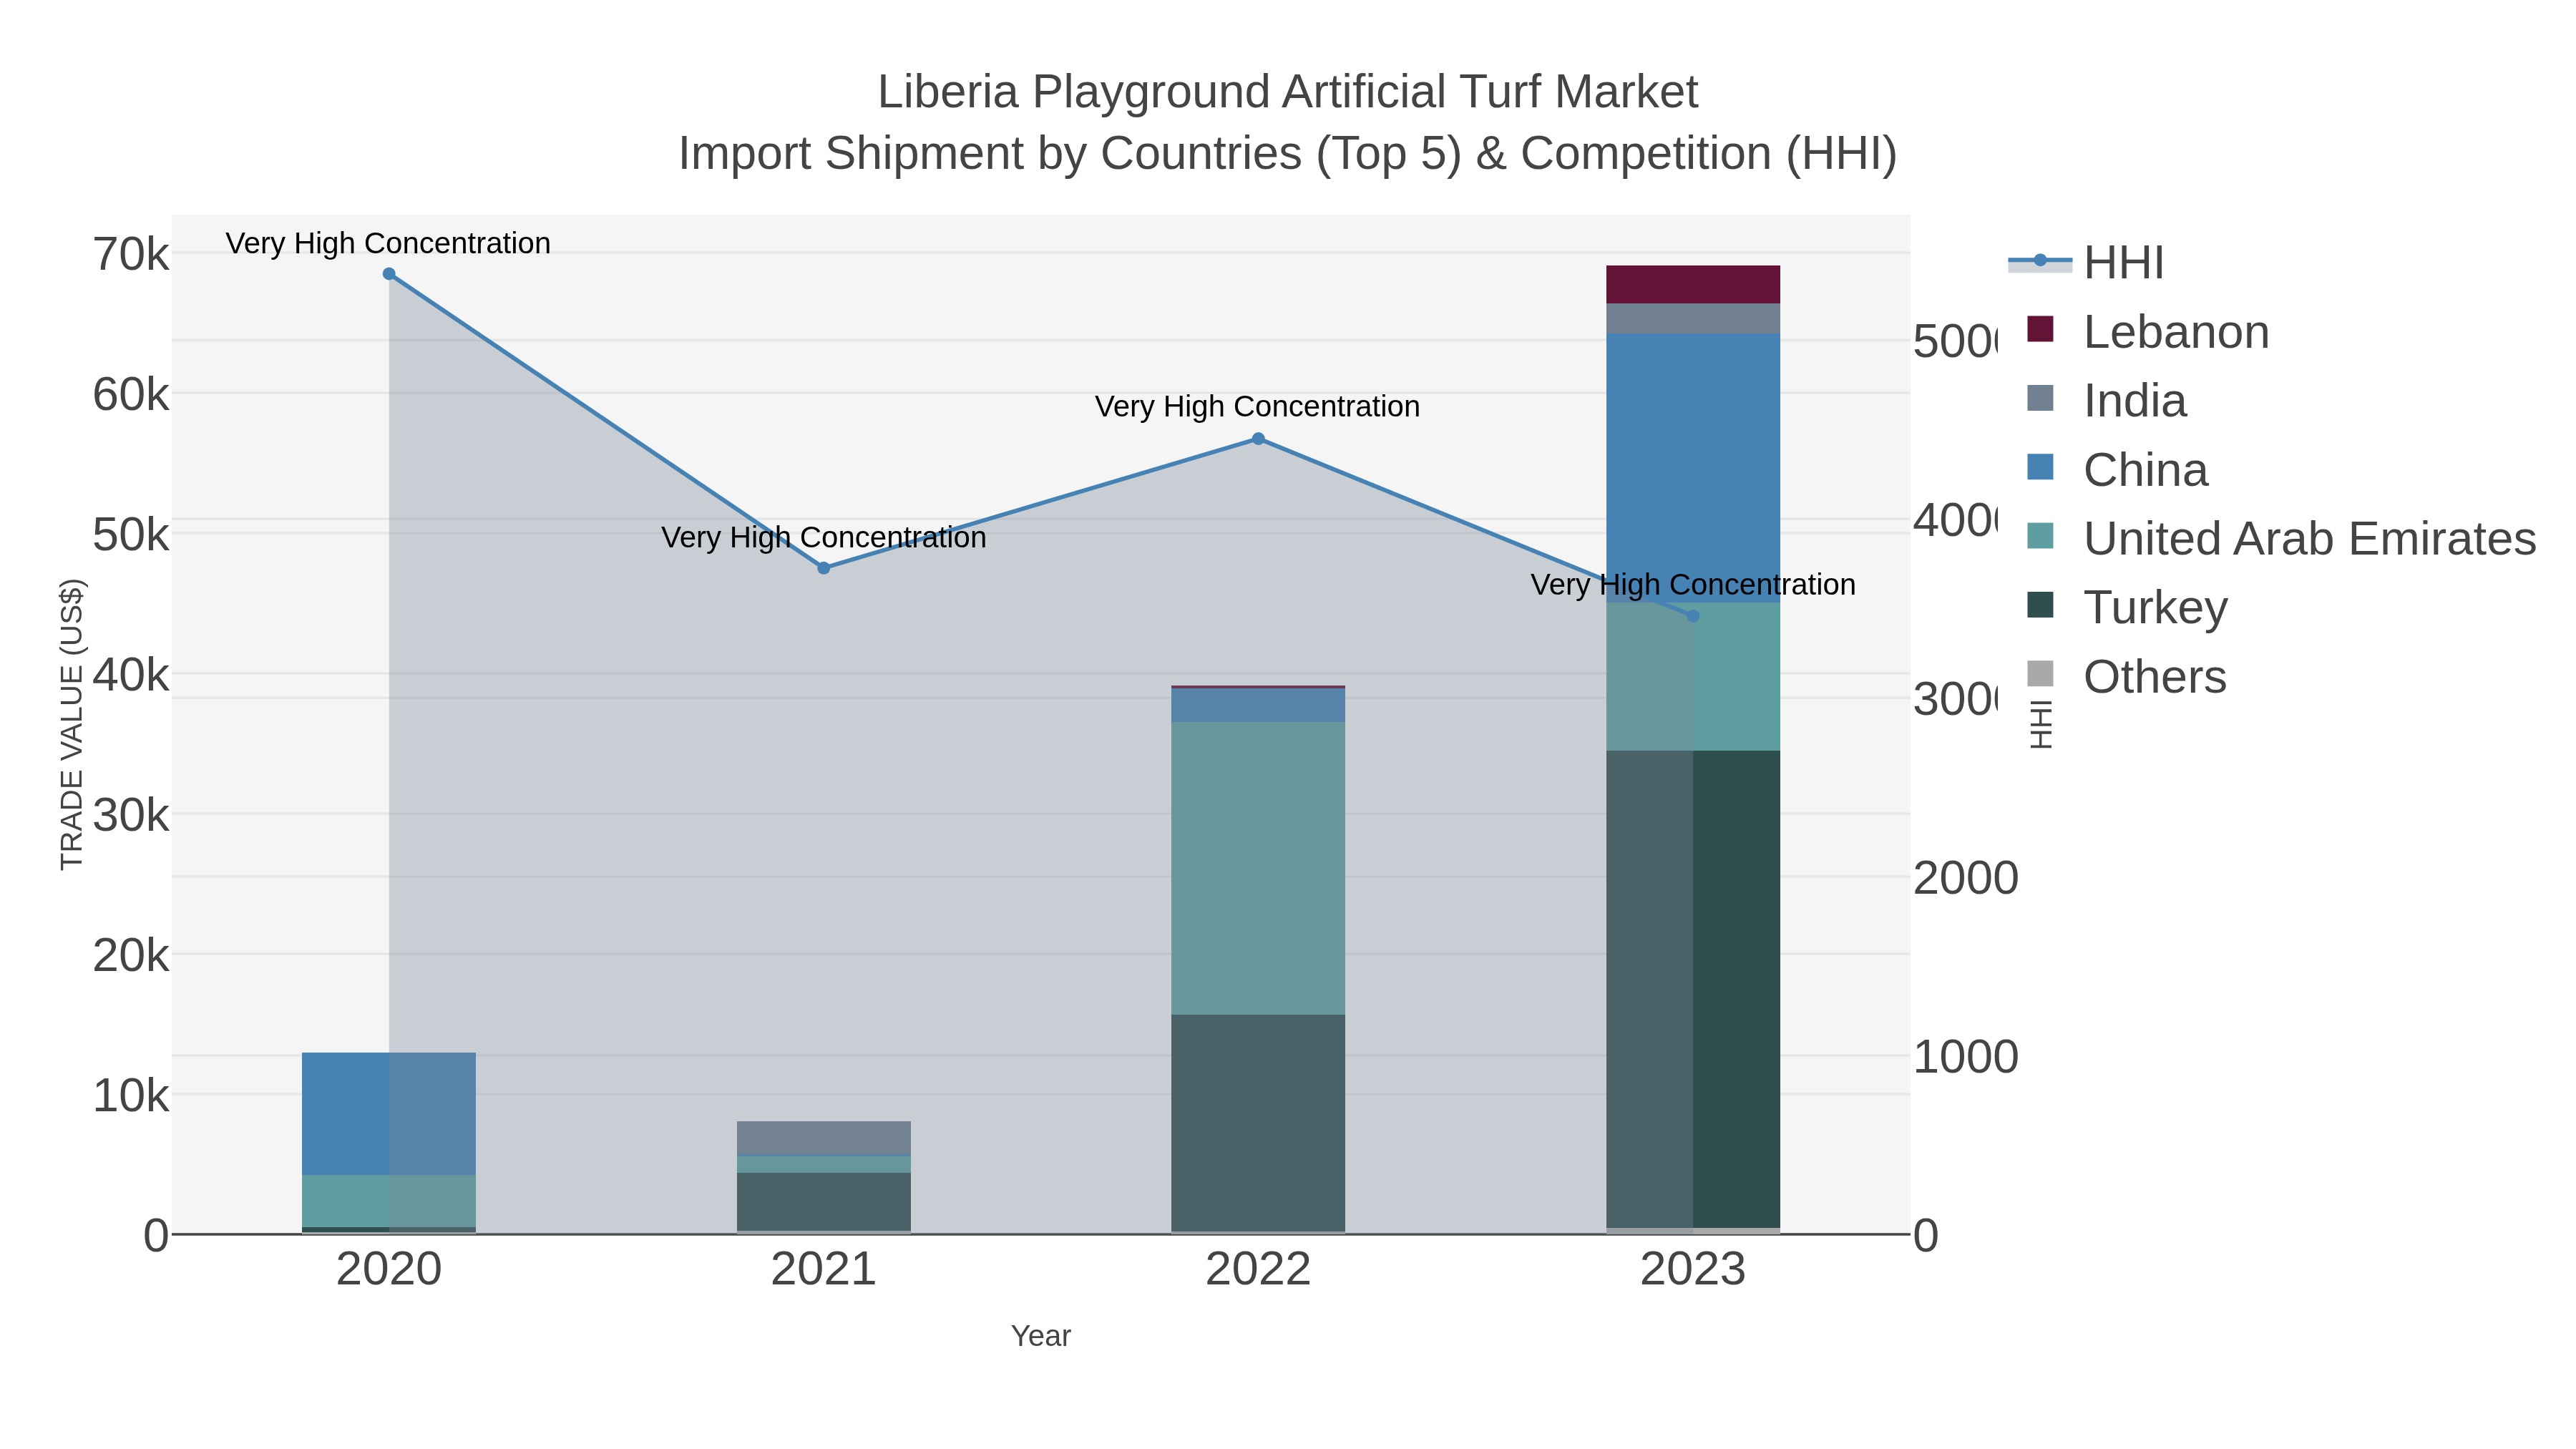This screenshot has height=1449, width=2576.
Task: Click the Turkey dark green legend swatch
Action: (2040, 605)
